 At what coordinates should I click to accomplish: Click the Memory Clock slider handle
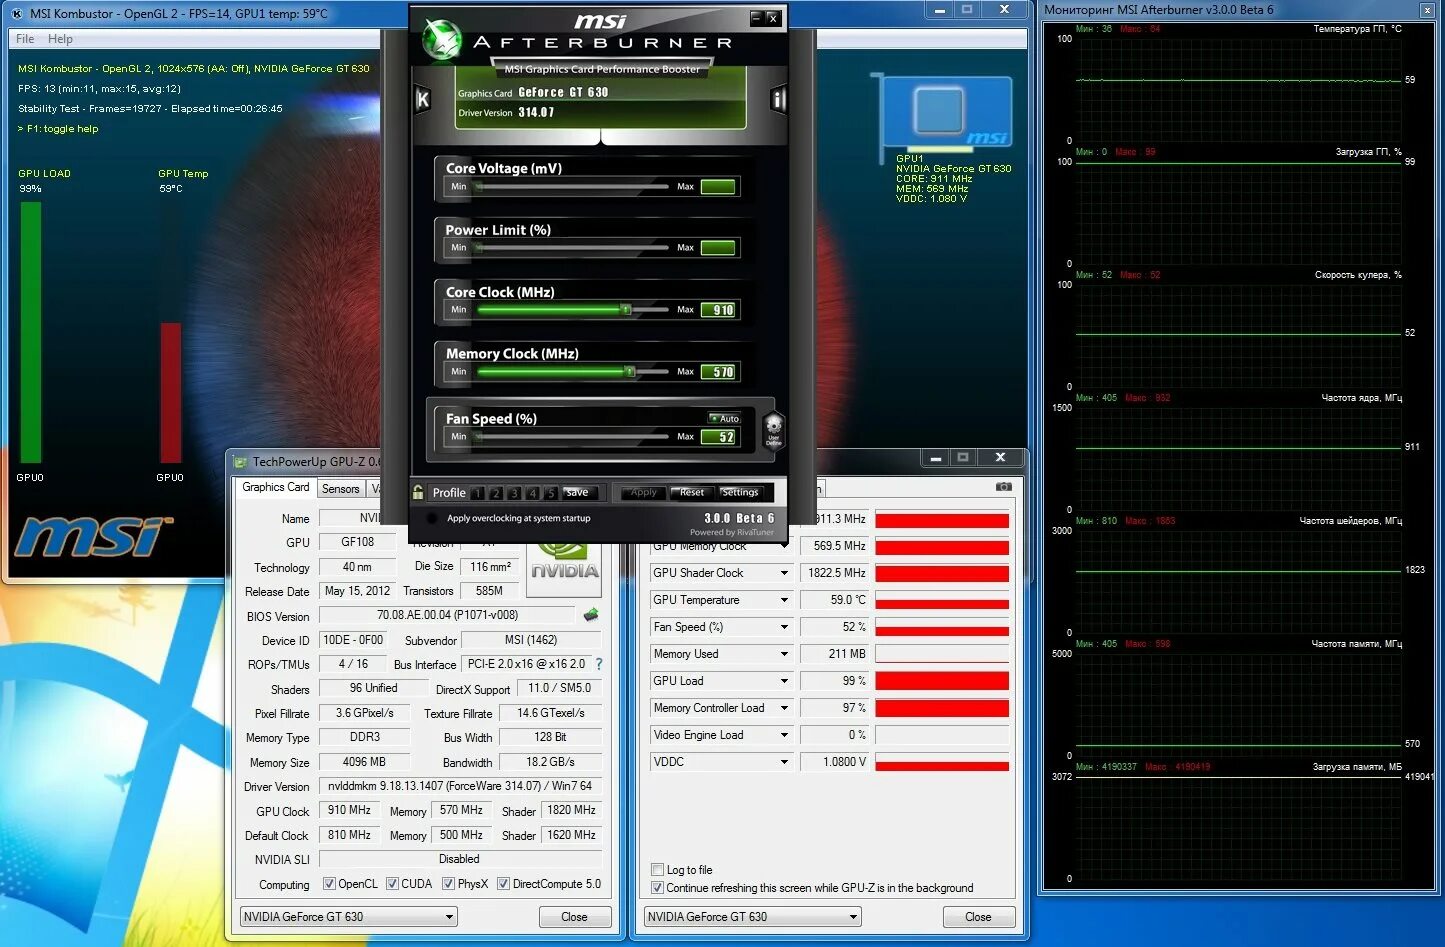pyautogui.click(x=630, y=372)
